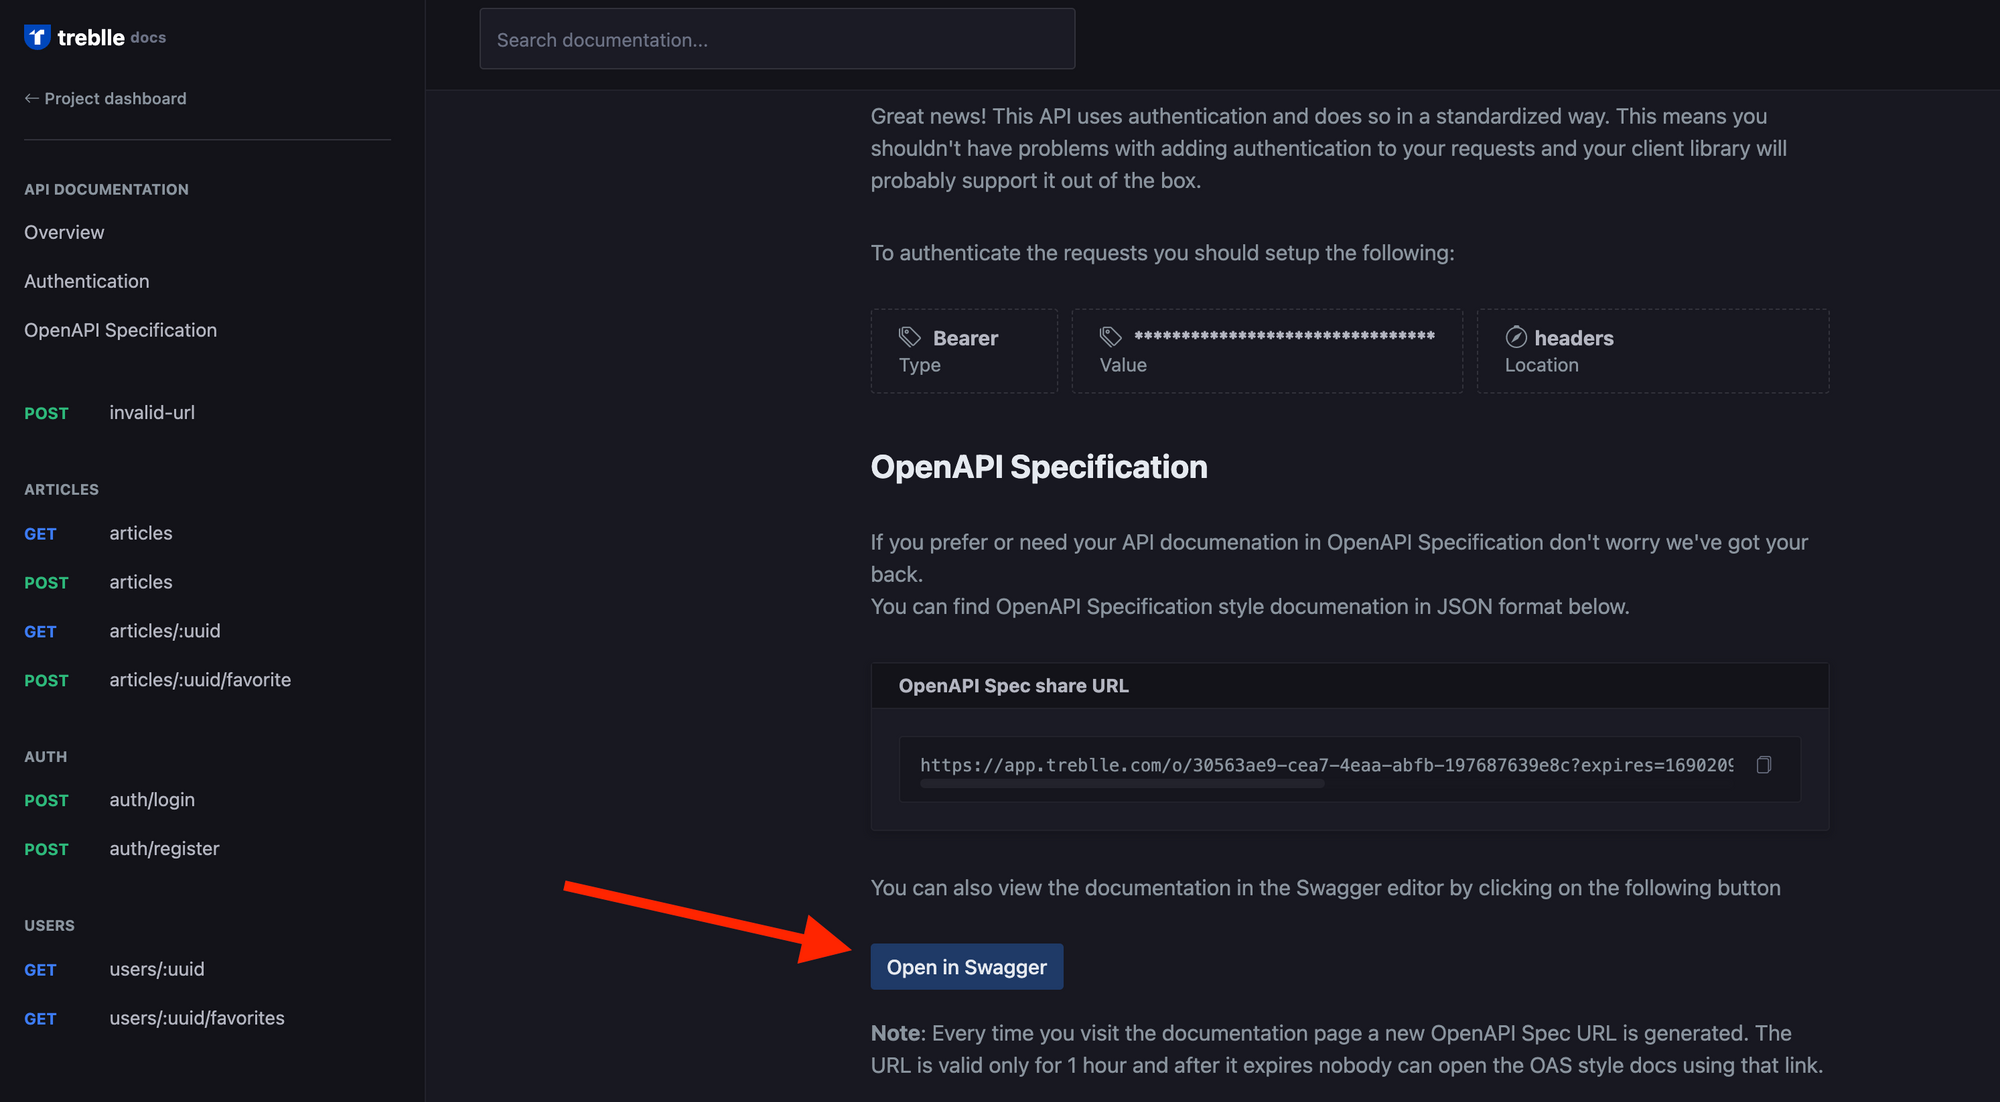
Task: Open POST invalid-url endpoint
Action: click(110, 412)
